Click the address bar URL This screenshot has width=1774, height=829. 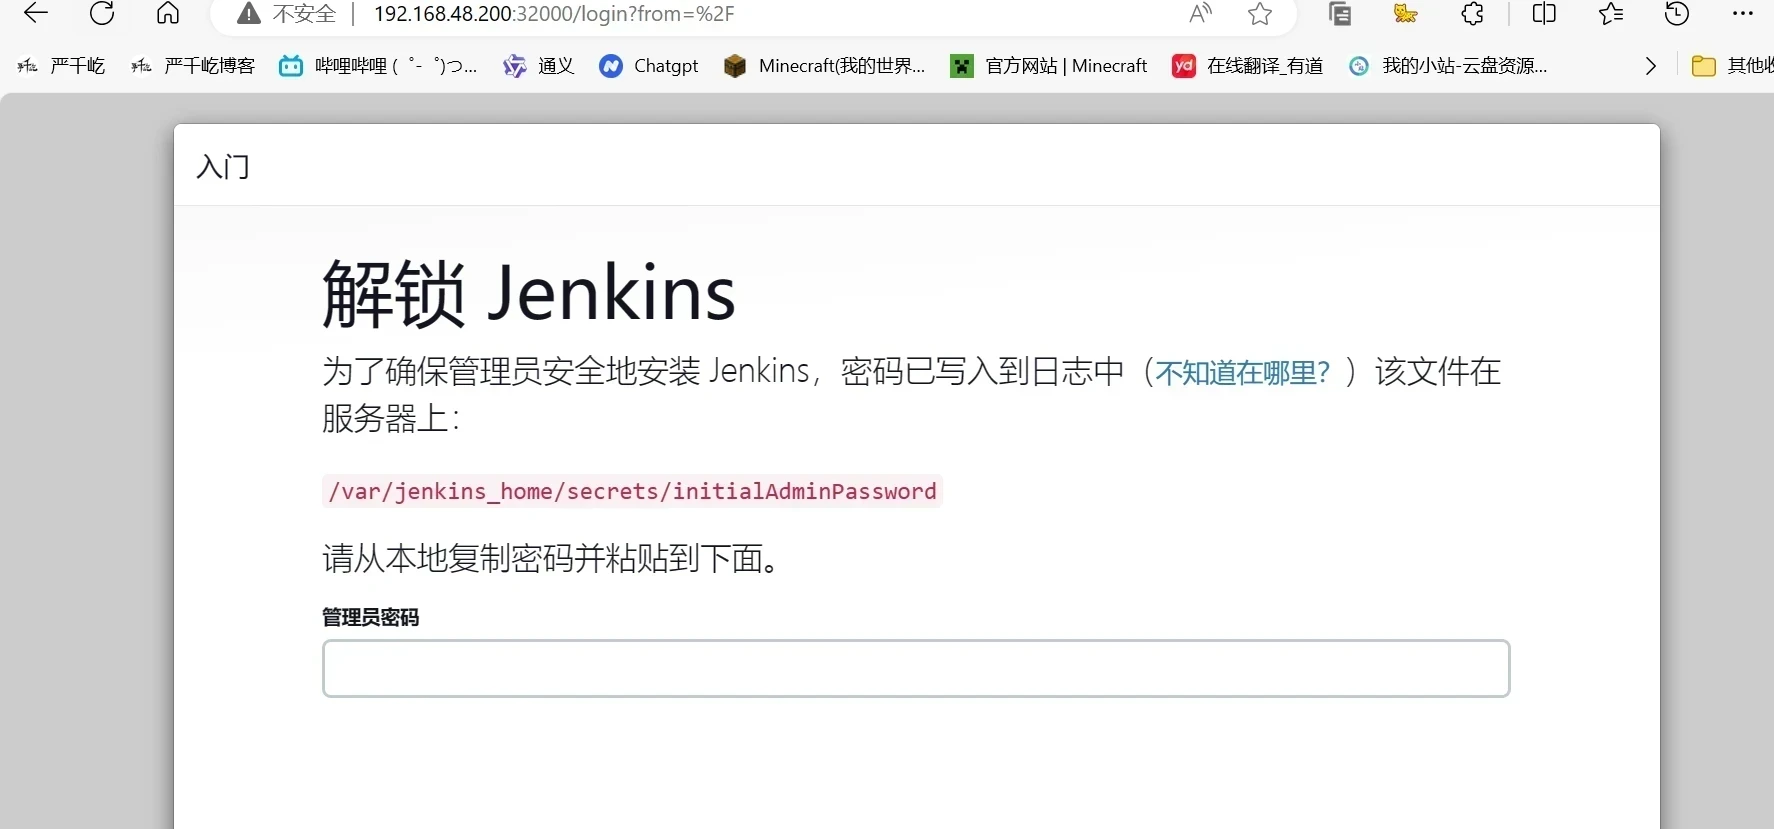[554, 14]
